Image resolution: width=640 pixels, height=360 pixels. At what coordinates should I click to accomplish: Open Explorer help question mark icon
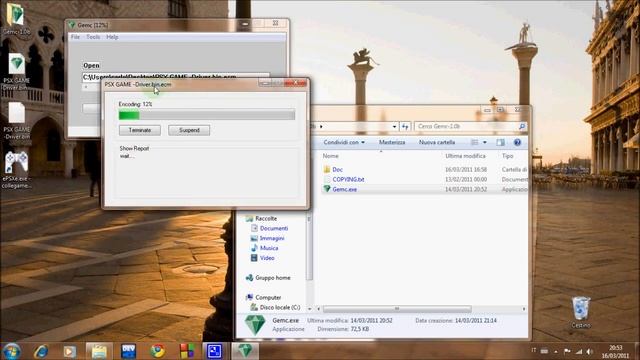coord(517,142)
